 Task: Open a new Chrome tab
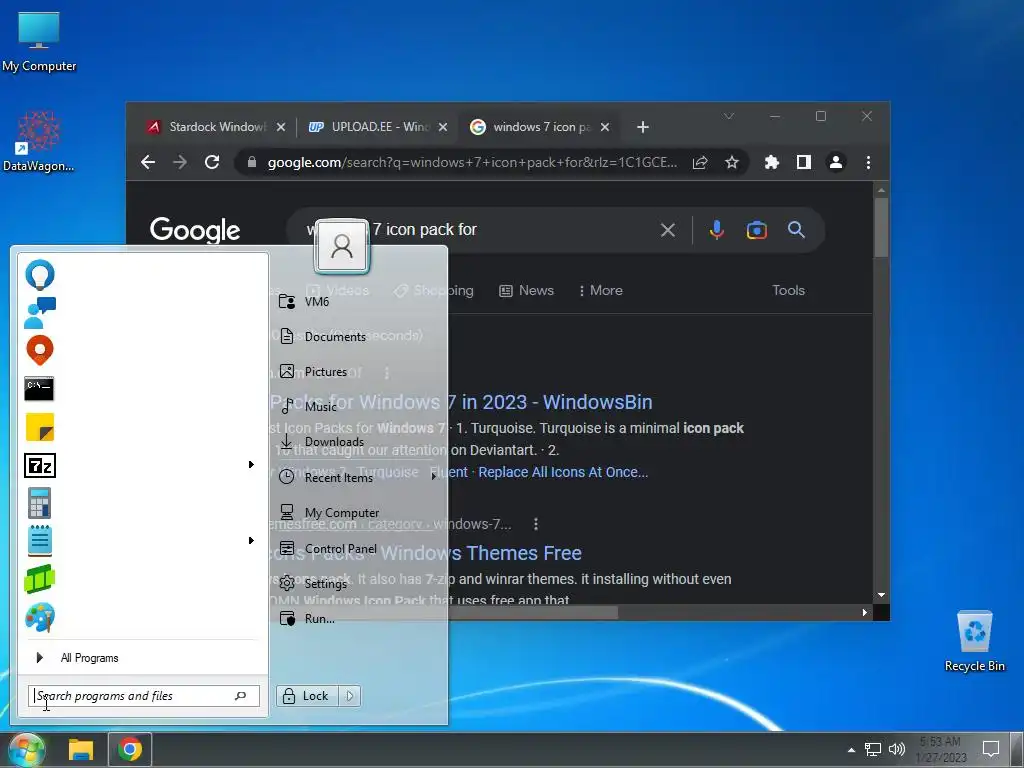coord(643,127)
